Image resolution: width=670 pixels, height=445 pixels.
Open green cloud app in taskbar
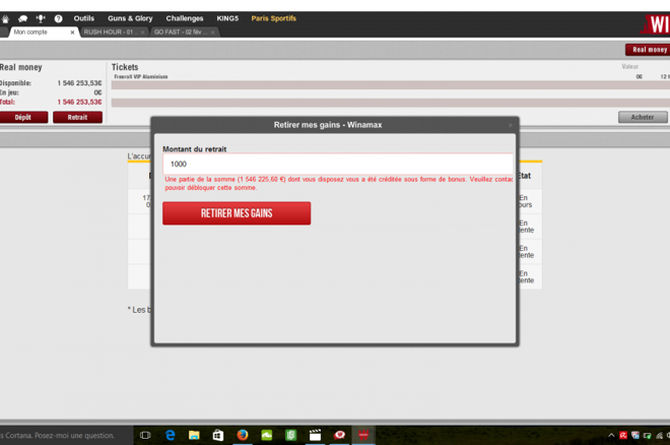click(267, 435)
